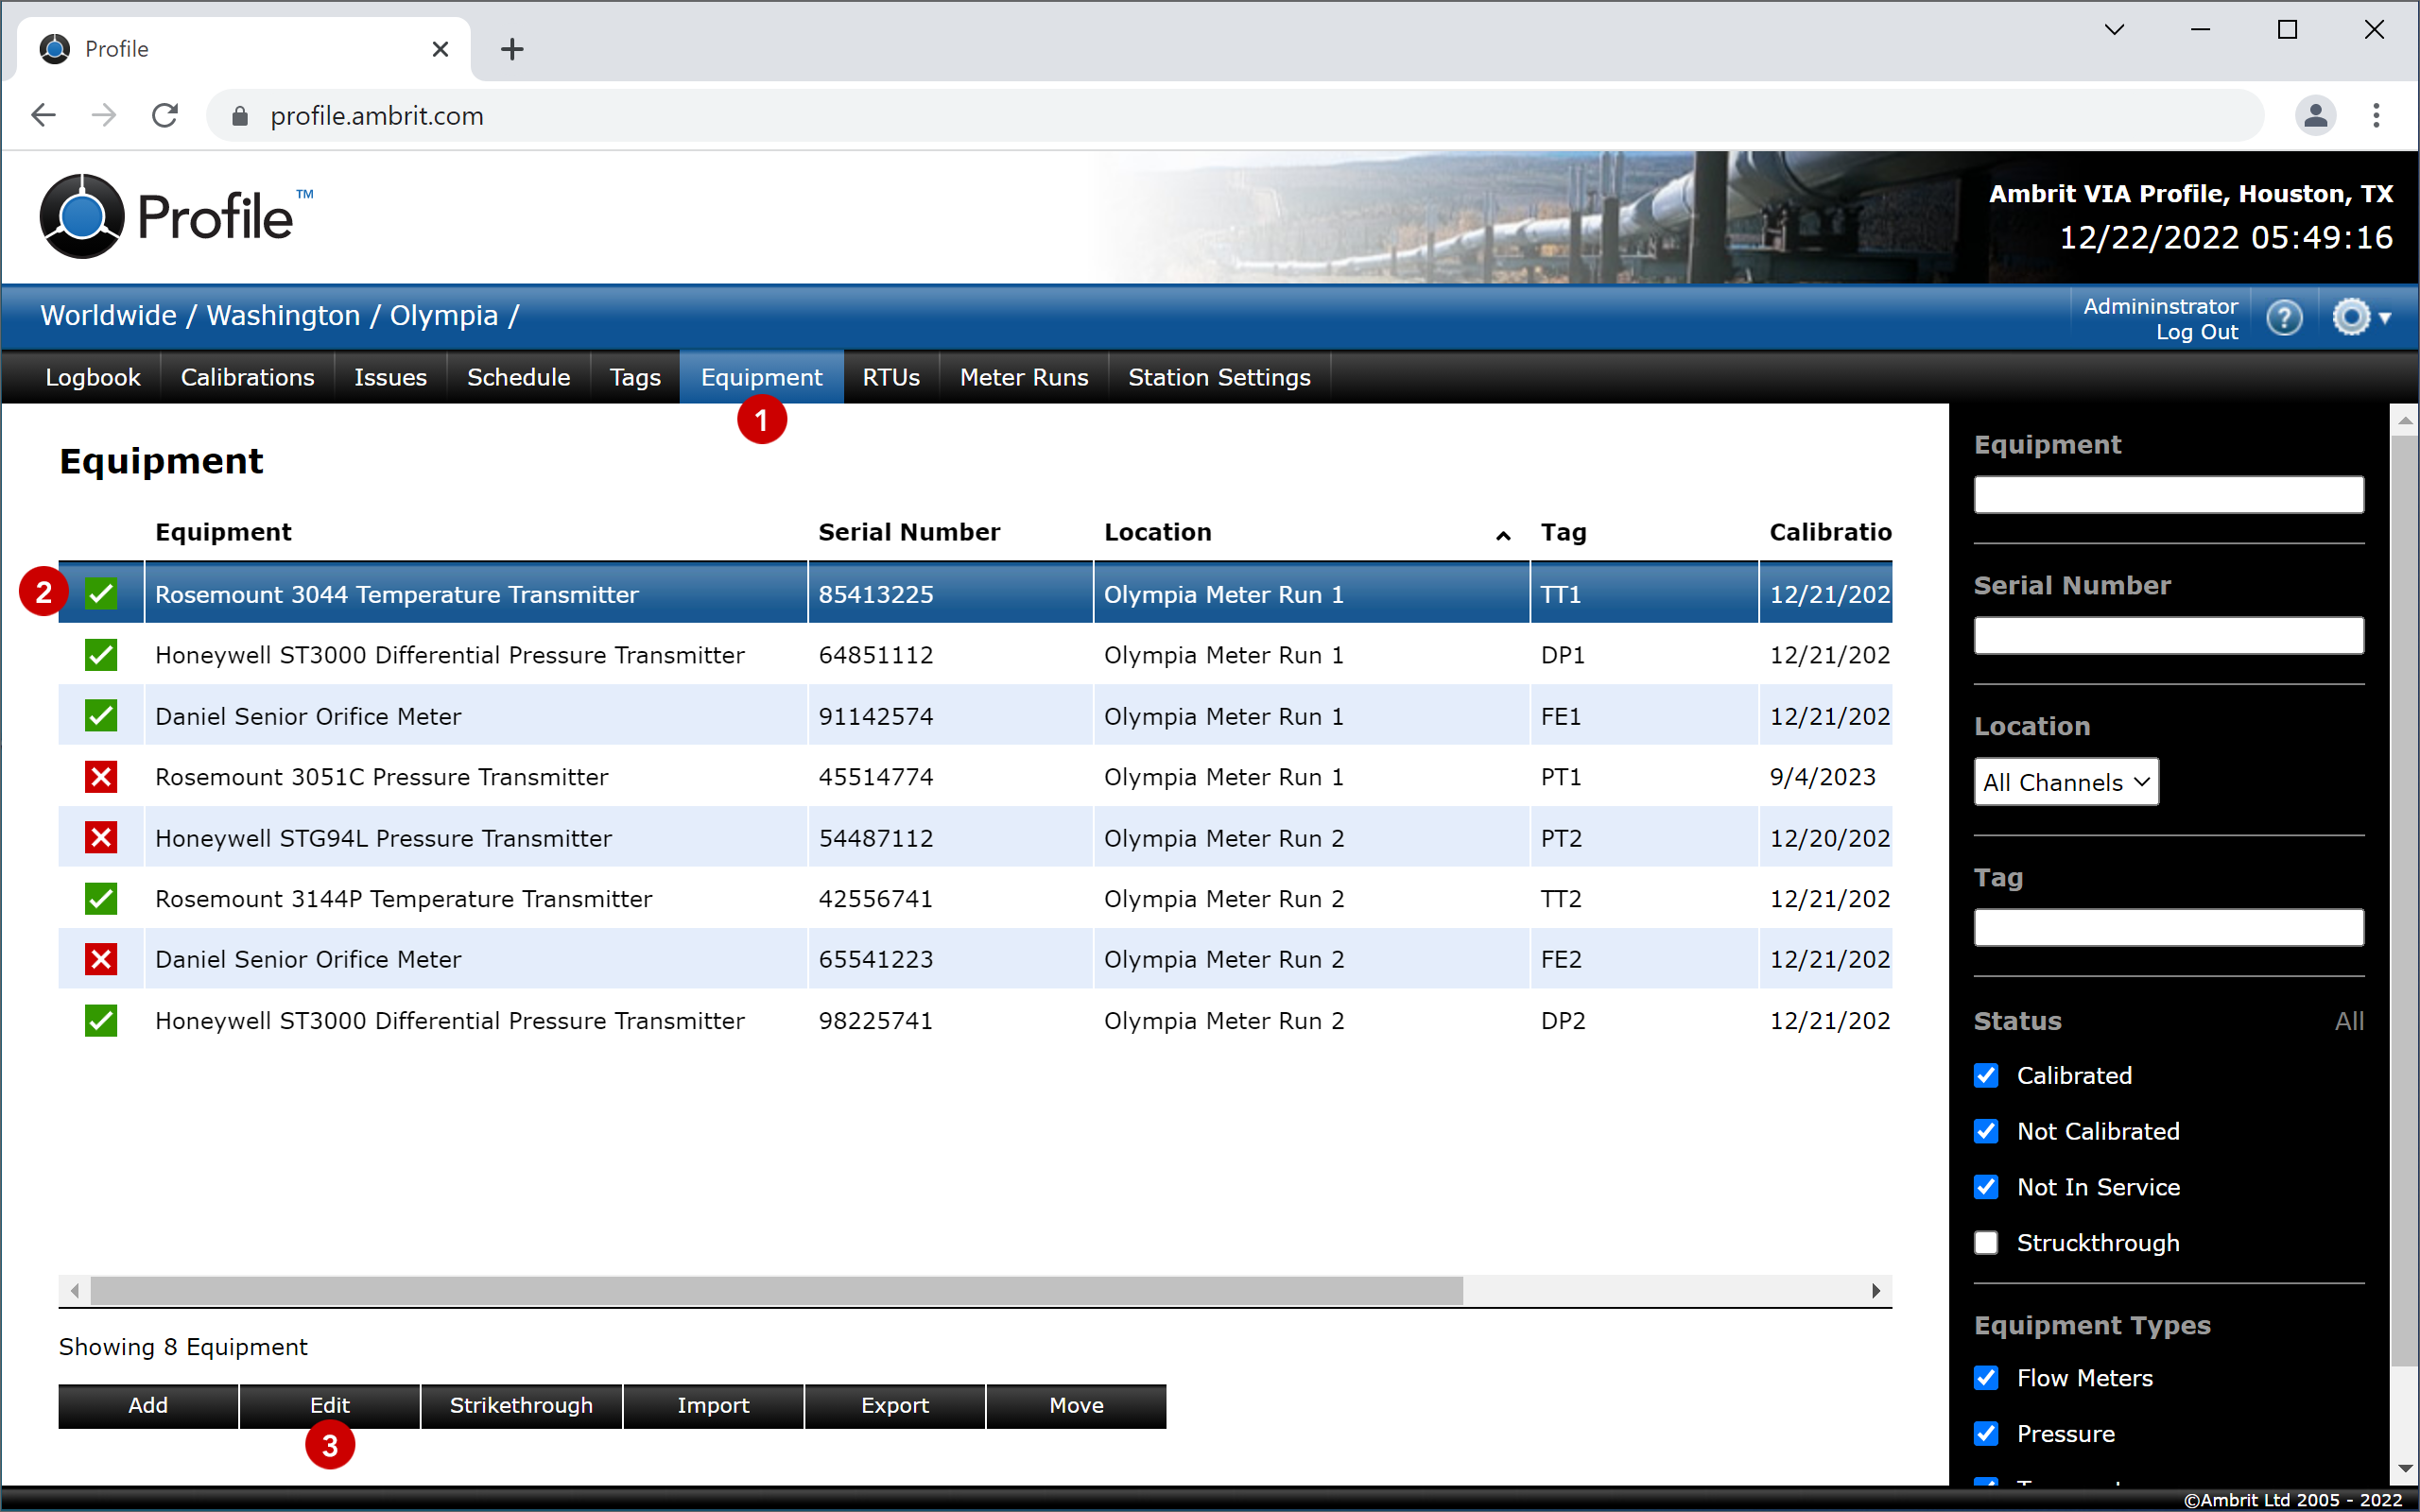Open the settings gear icon menu
This screenshot has width=2420, height=1512.
2360,318
